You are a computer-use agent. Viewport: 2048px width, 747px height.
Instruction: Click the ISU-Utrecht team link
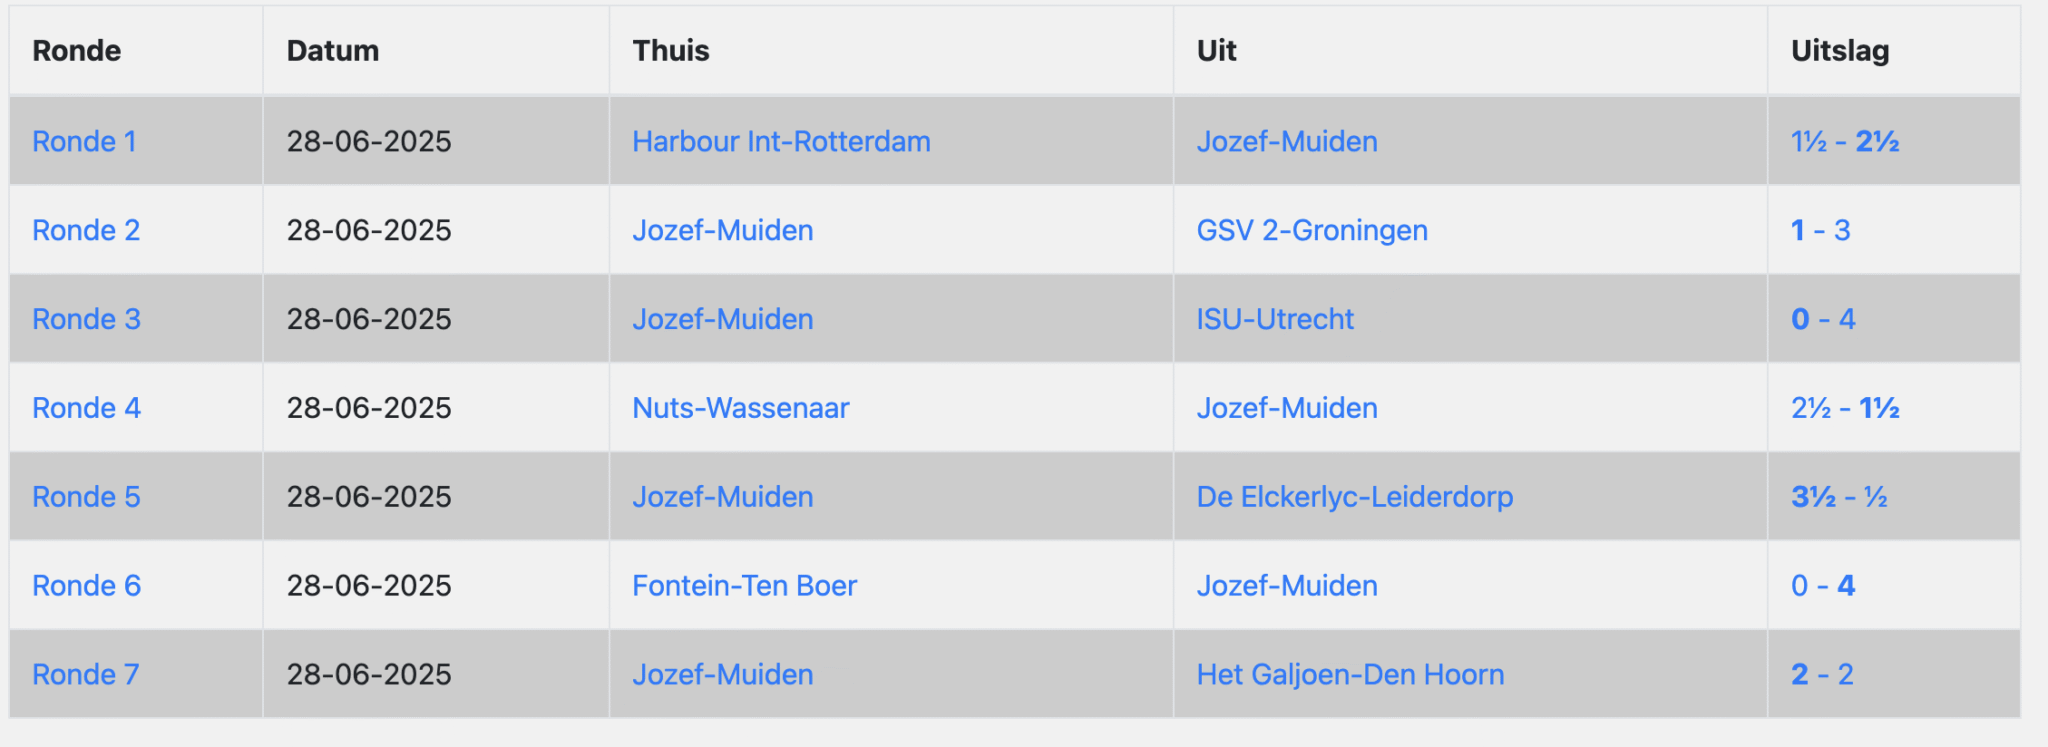pyautogui.click(x=1275, y=320)
